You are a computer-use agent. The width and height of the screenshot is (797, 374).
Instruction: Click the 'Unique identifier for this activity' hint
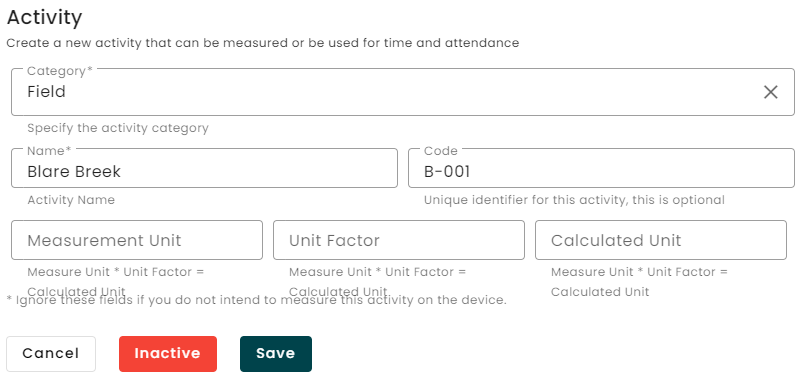[x=574, y=200]
